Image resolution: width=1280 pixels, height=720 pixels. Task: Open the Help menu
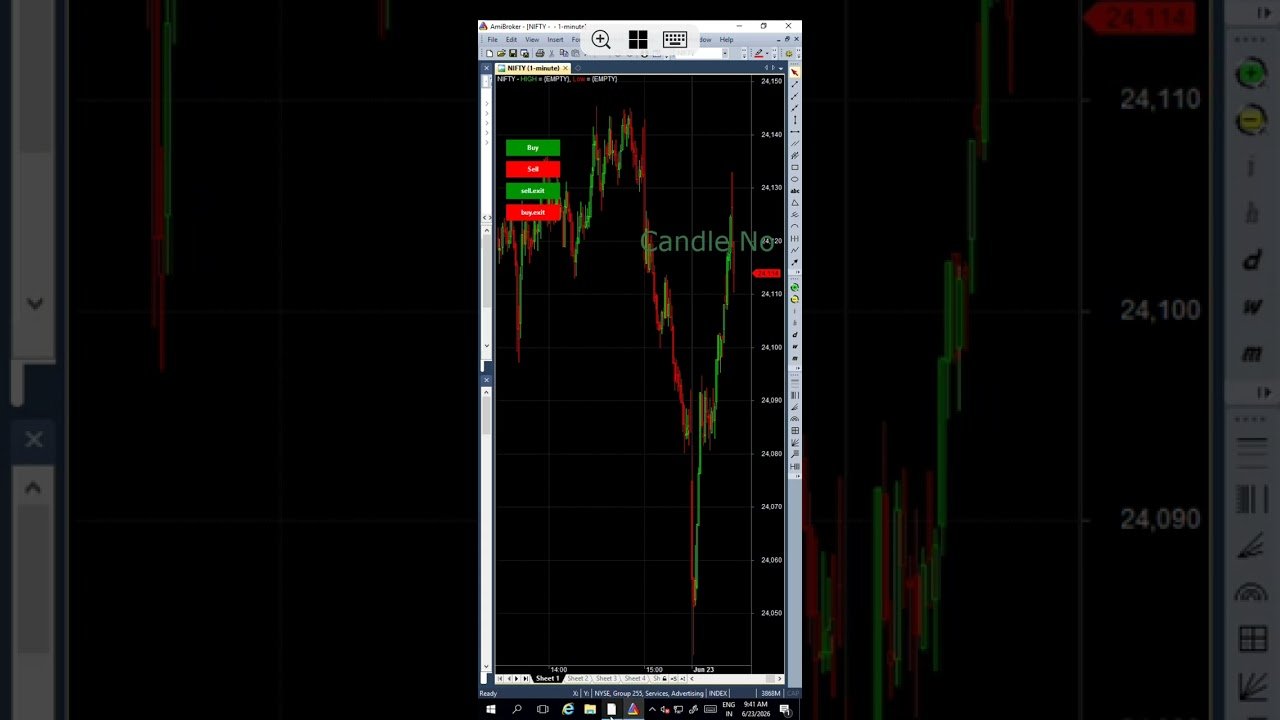coord(726,39)
